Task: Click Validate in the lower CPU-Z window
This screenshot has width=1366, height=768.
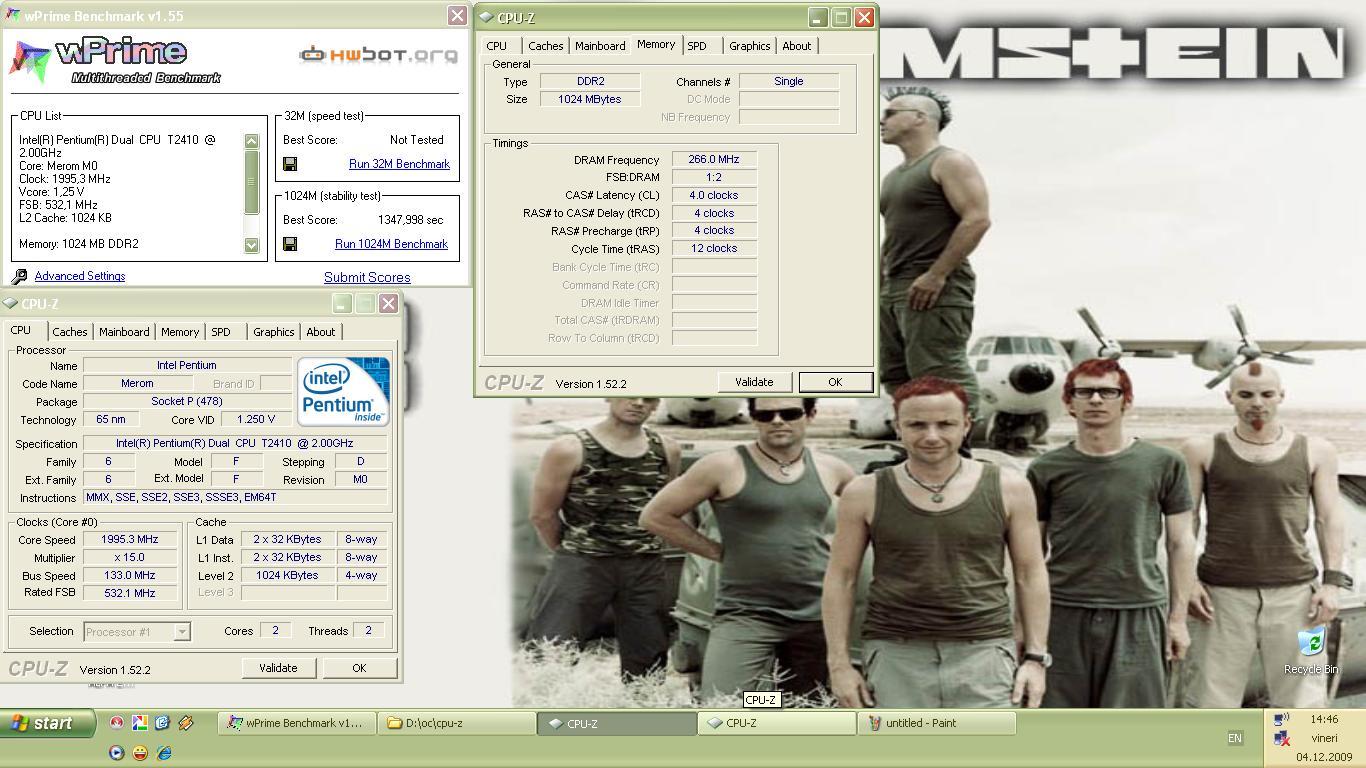Action: tap(278, 668)
